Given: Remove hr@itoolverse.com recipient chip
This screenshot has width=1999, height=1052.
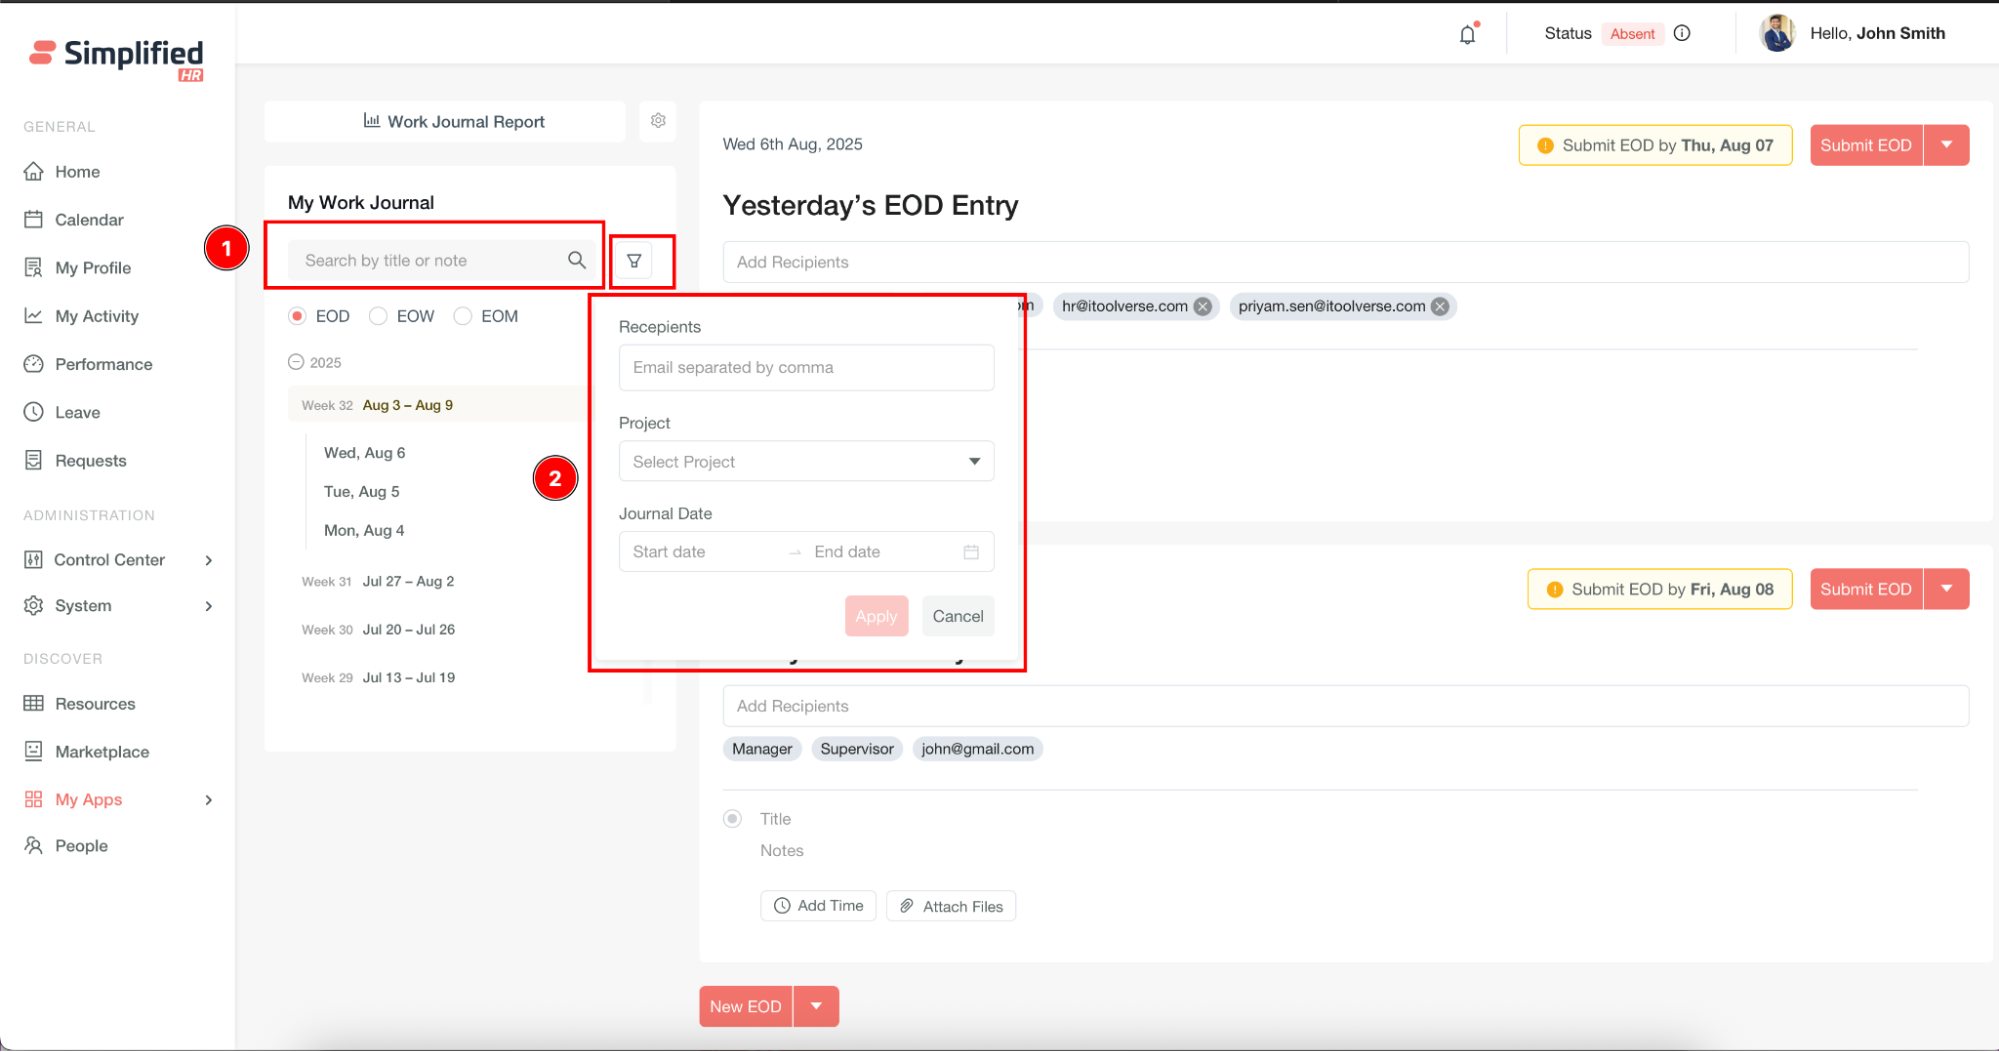Looking at the screenshot, I should pyautogui.click(x=1203, y=307).
